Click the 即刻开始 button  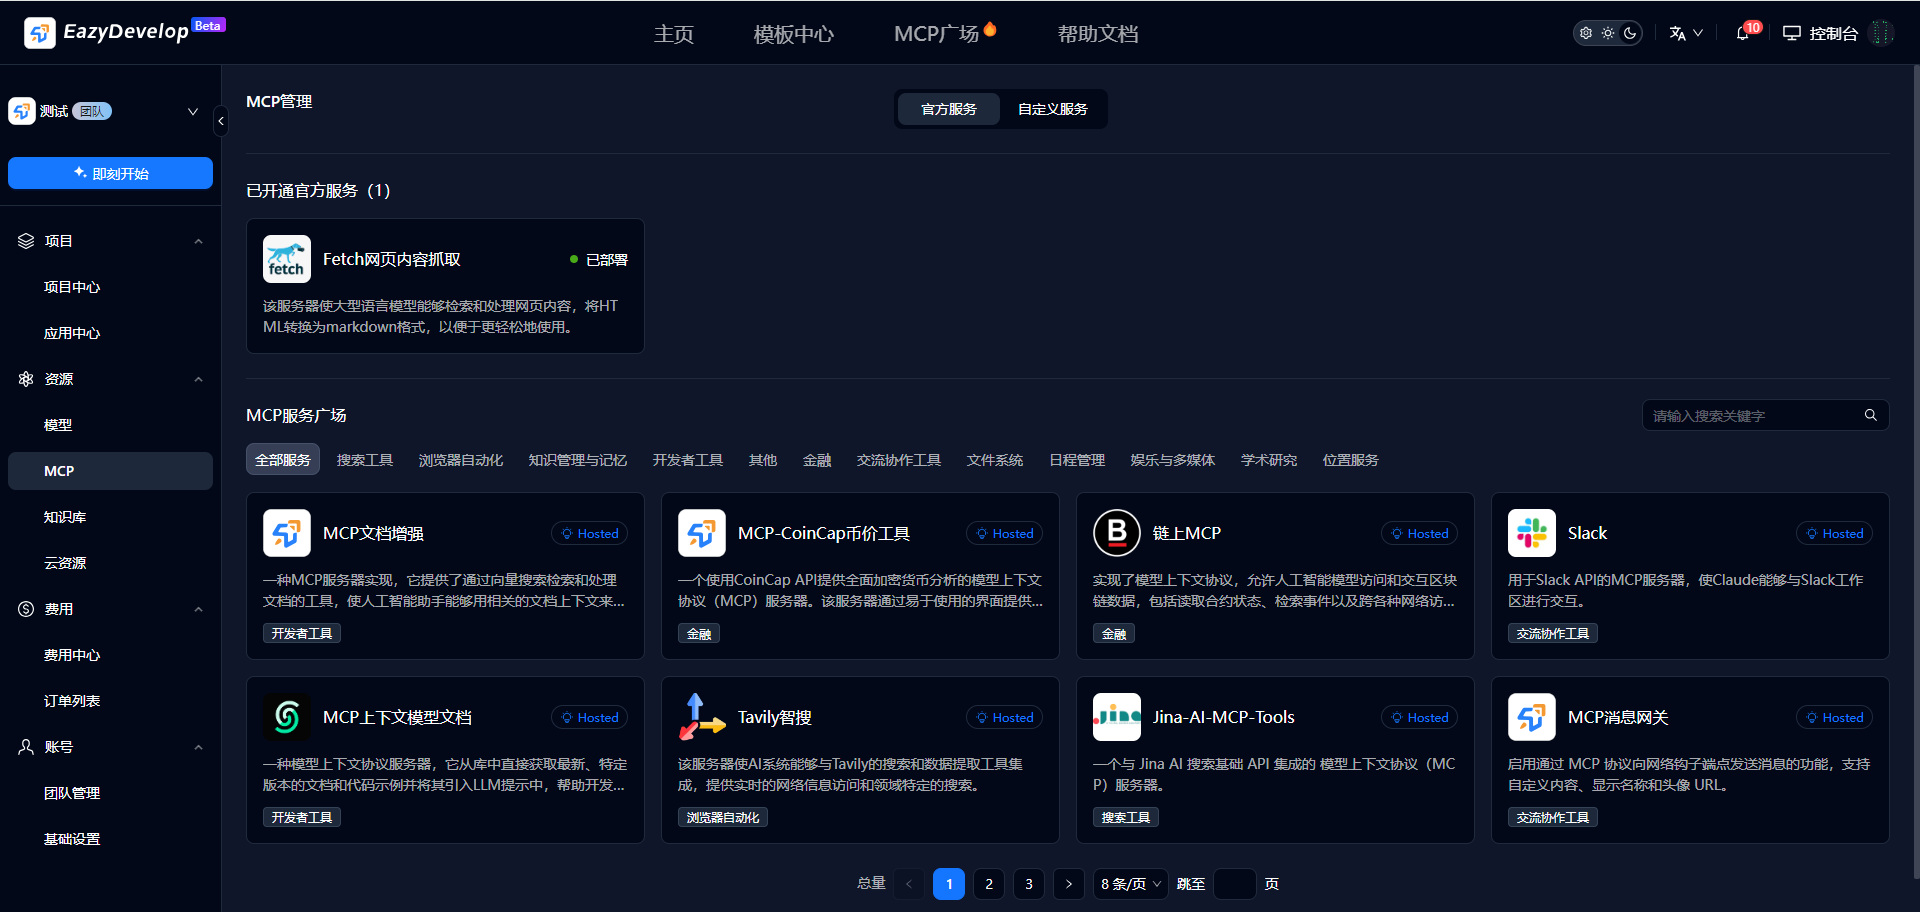(110, 173)
